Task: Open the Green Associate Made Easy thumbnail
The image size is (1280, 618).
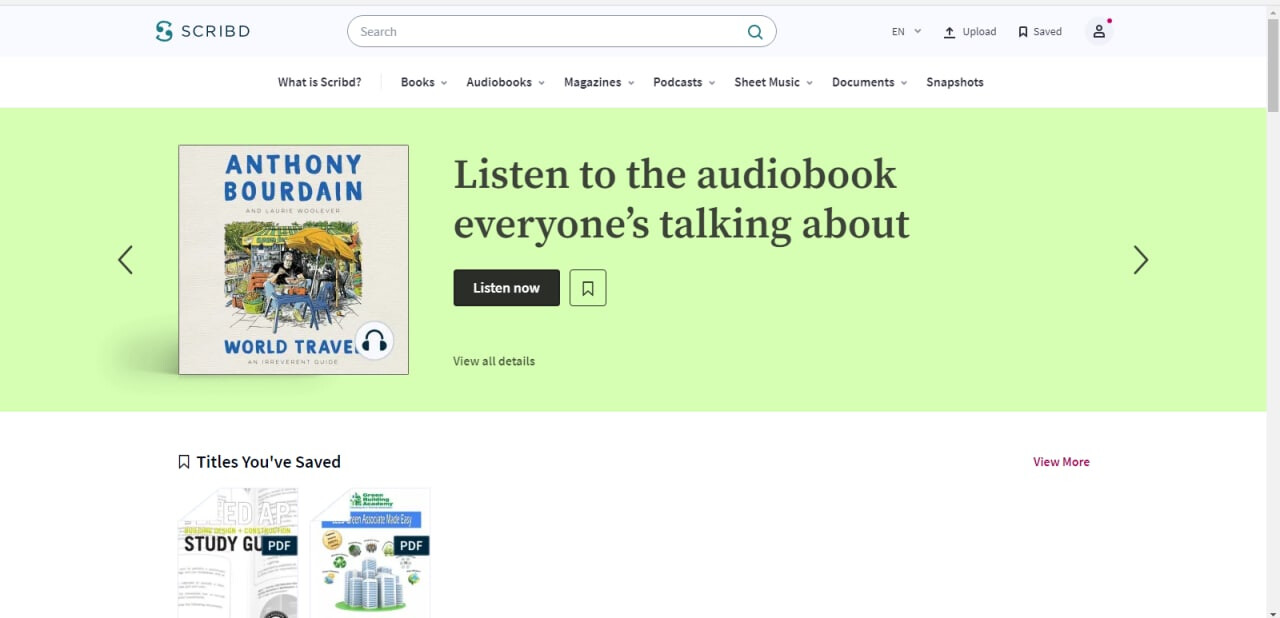Action: click(370, 552)
